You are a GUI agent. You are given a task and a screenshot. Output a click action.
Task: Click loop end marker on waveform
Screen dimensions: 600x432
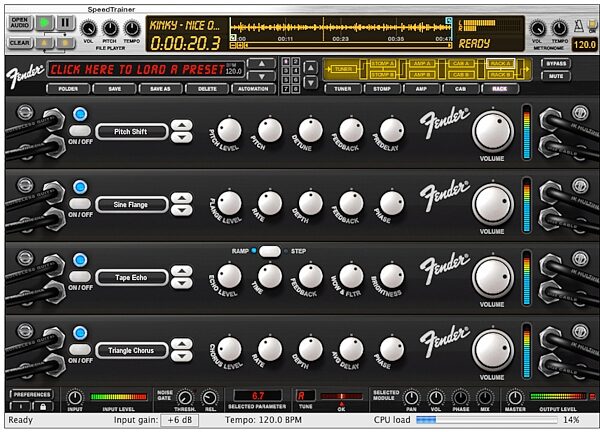tap(448, 20)
